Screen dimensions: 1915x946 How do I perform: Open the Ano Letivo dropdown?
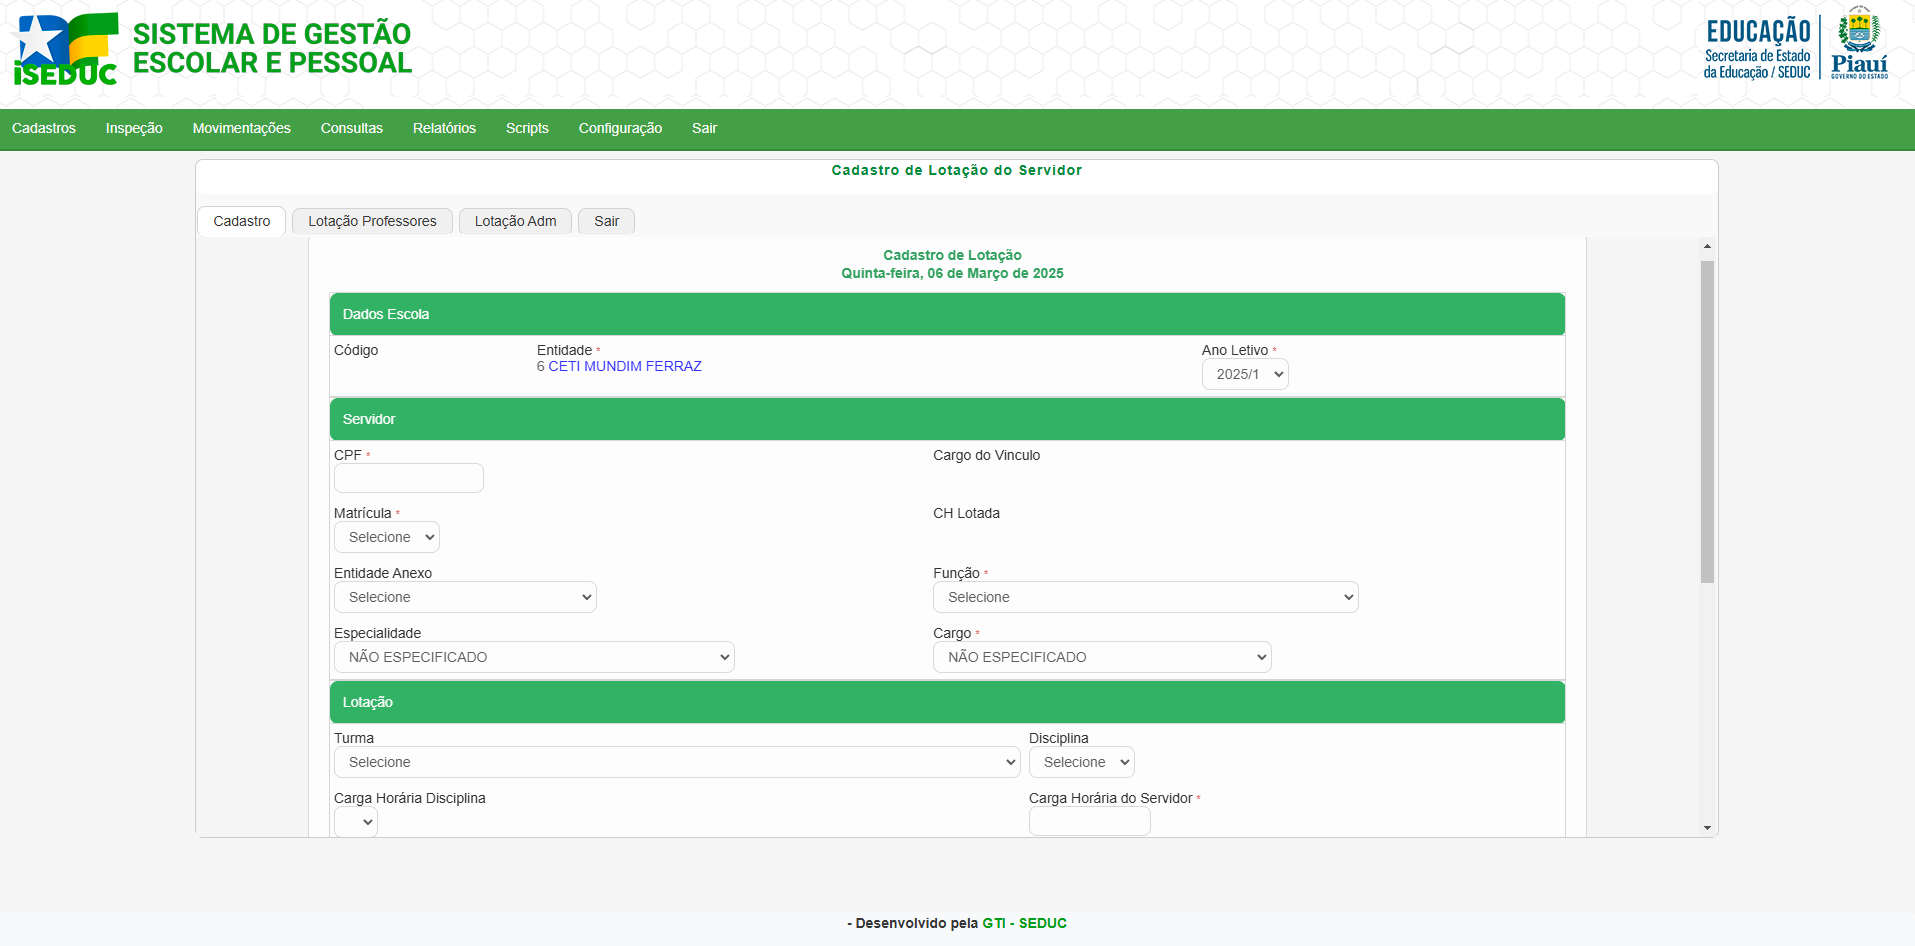pyautogui.click(x=1244, y=374)
